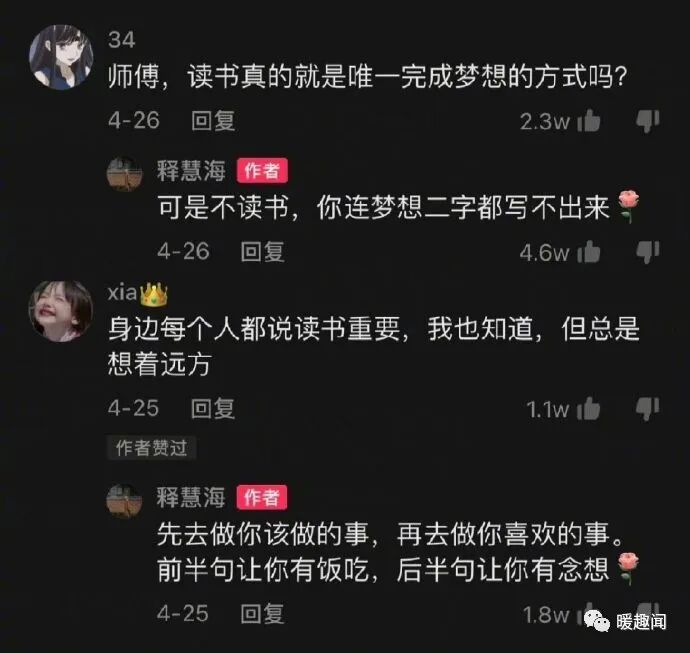Viewport: 690px width, 653px height.
Task: Reply to 释慧海's 4-26 response
Action: click(x=262, y=252)
